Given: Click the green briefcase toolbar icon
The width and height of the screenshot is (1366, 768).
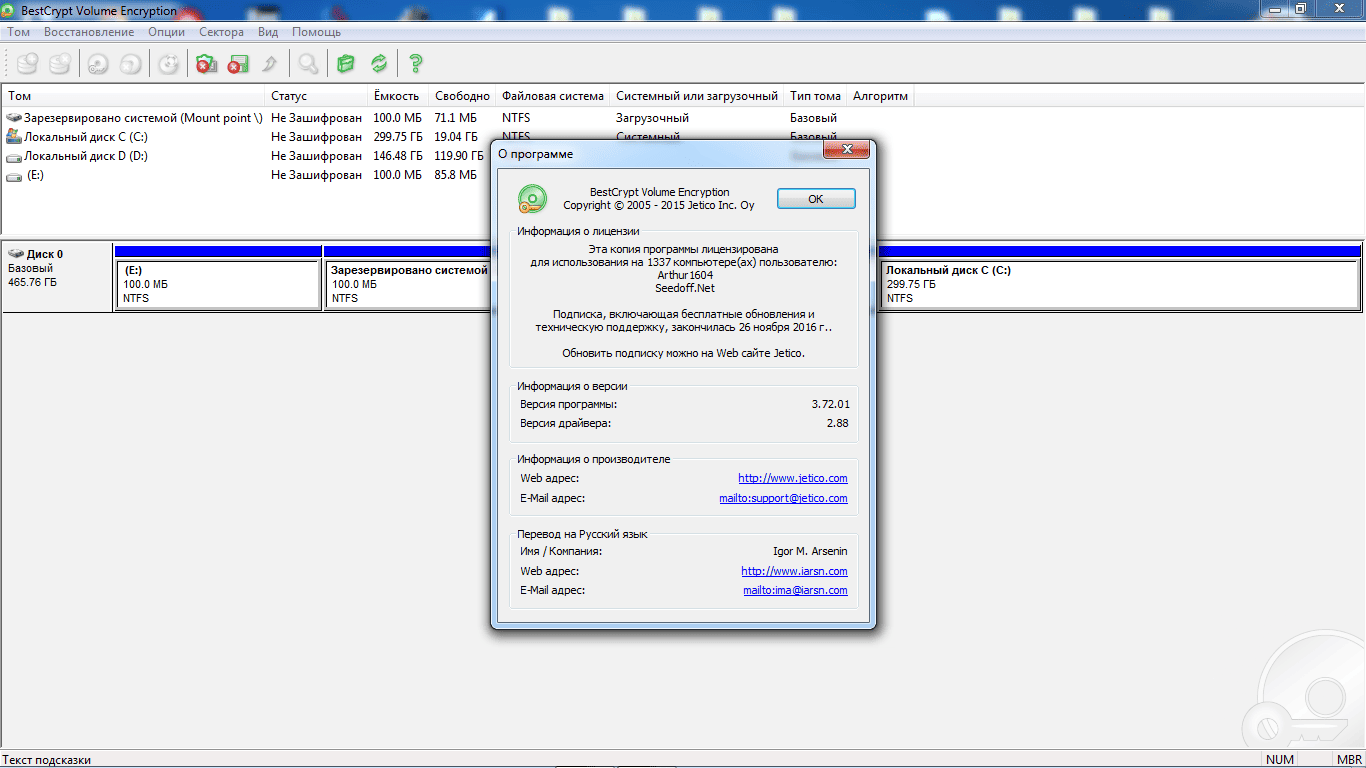Looking at the screenshot, I should pos(346,64).
